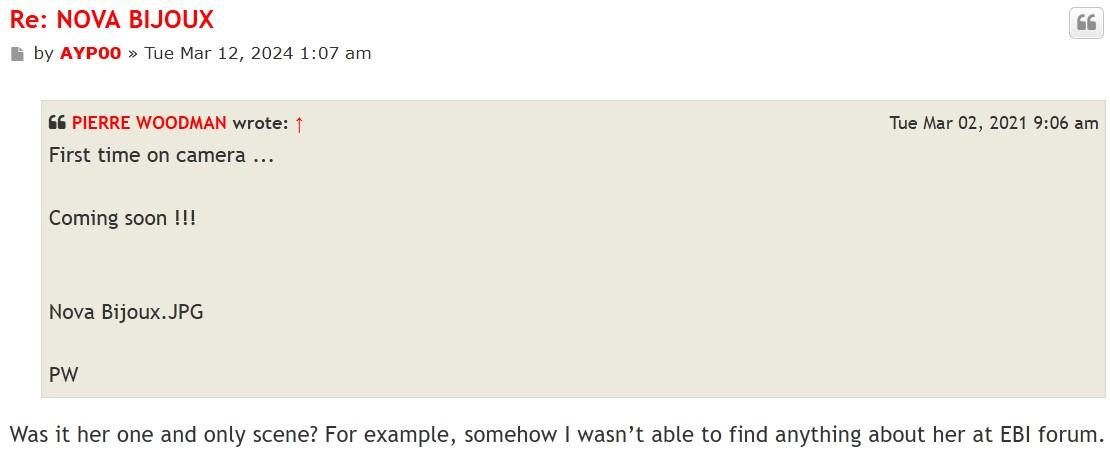Click the quotation mark icon in quote box
The width and height of the screenshot is (1110, 467).
[57, 124]
